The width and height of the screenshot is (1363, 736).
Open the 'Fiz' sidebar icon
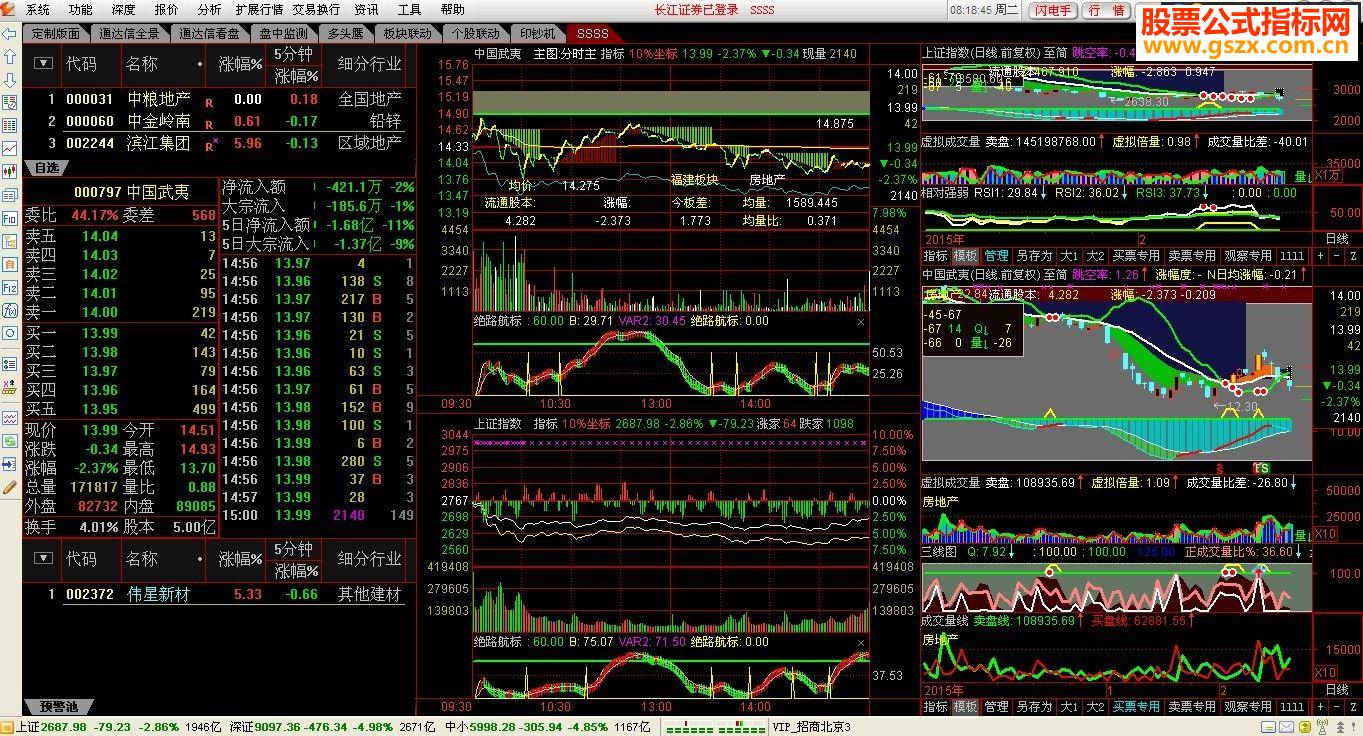(x=11, y=289)
